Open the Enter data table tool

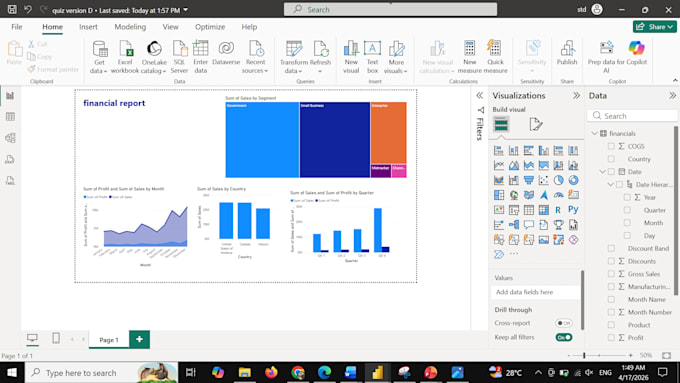click(200, 57)
